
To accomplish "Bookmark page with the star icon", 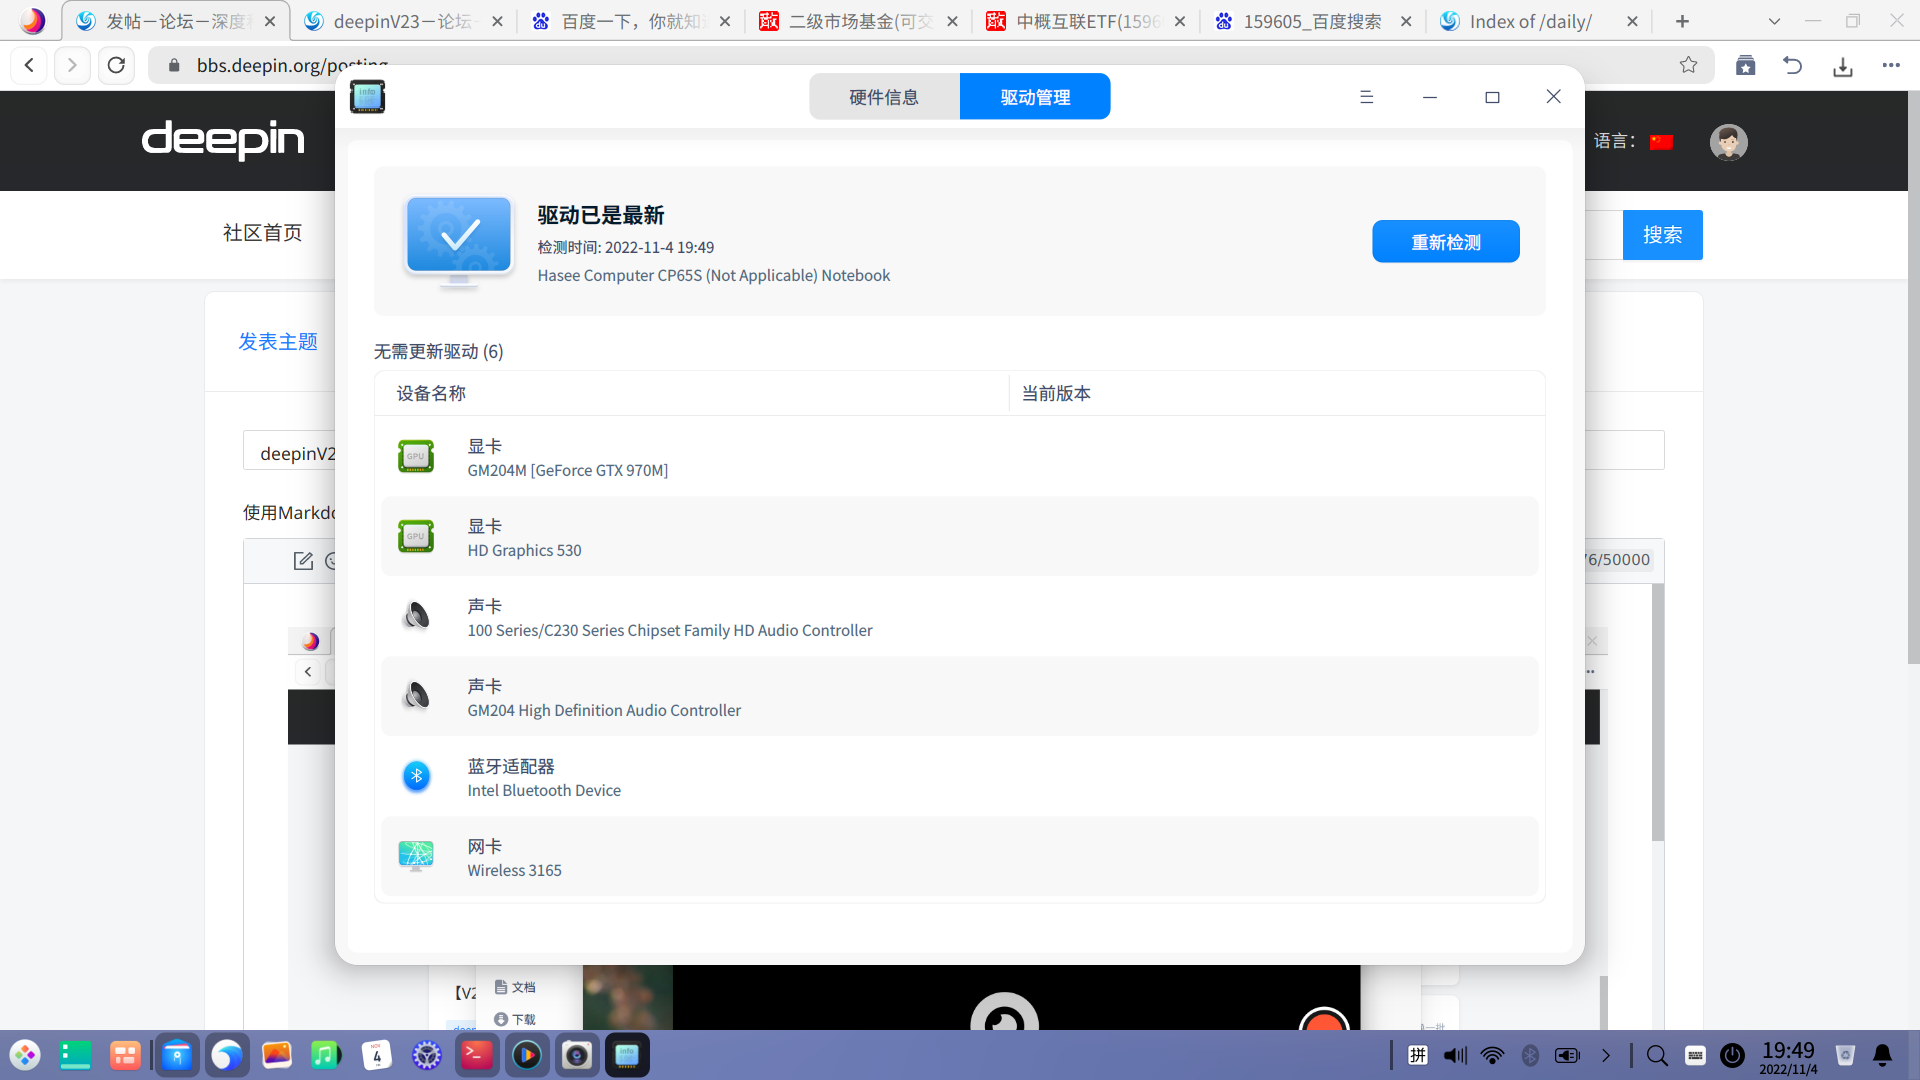I will pos(1688,65).
